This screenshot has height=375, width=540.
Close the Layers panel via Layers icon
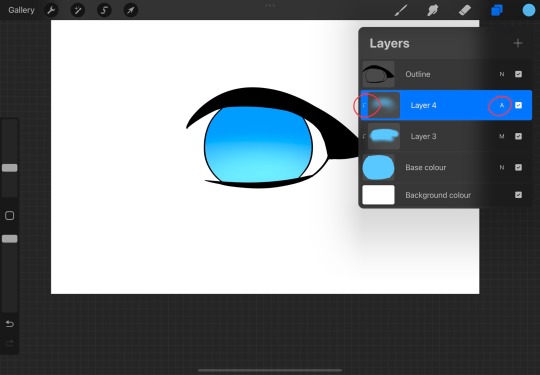(x=497, y=10)
